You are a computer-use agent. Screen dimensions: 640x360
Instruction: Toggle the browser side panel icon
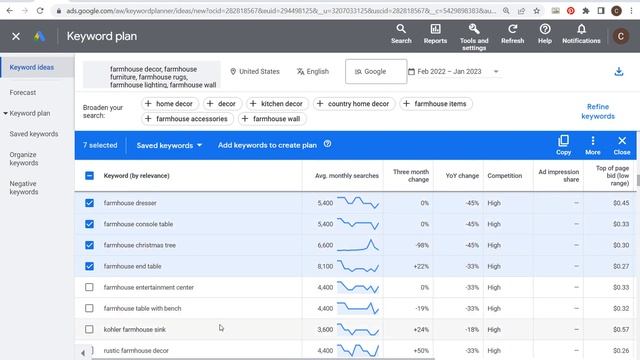pos(601,11)
